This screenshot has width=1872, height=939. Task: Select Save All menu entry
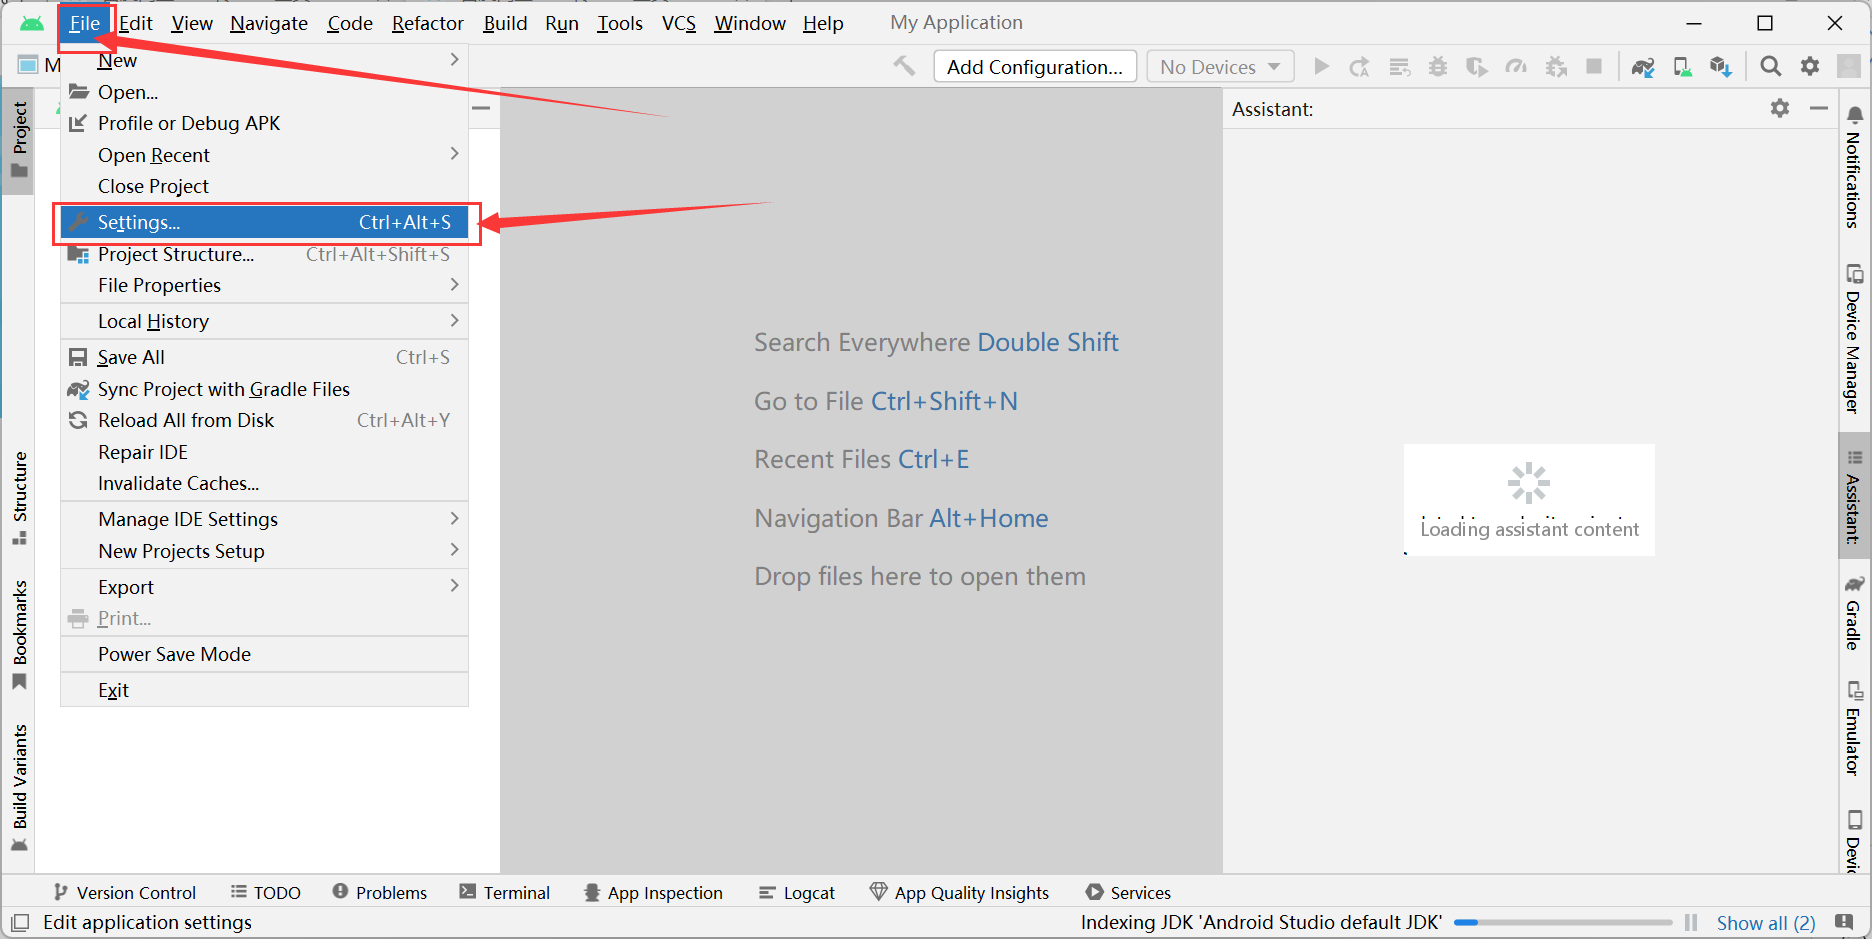point(264,357)
